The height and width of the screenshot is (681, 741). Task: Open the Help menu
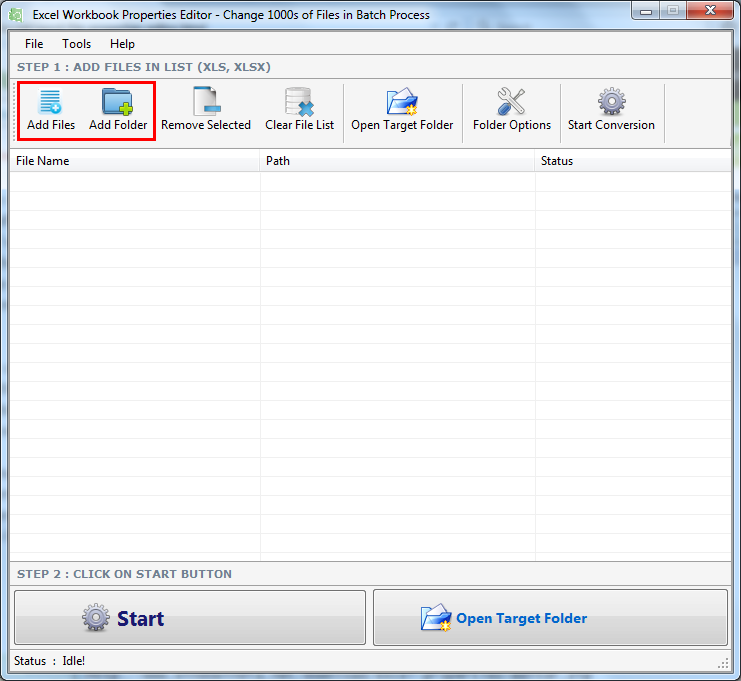point(122,44)
